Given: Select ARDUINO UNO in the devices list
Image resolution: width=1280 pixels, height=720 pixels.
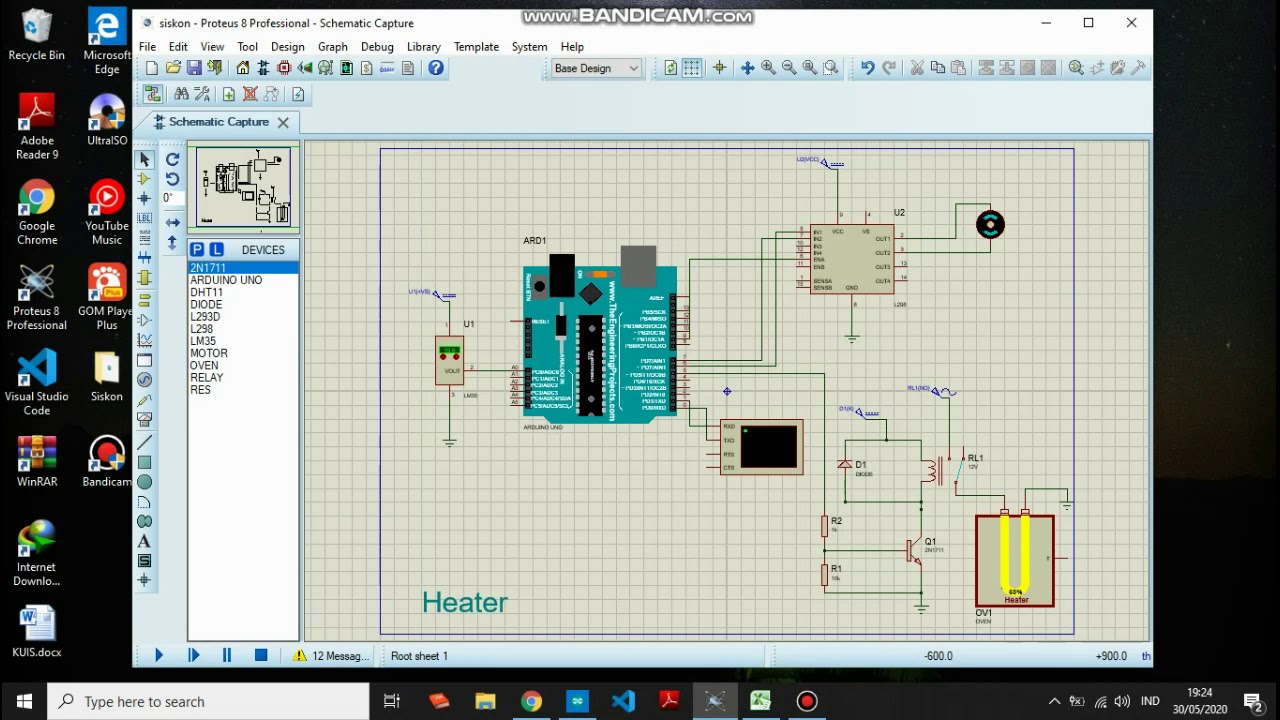Looking at the screenshot, I should [243, 280].
